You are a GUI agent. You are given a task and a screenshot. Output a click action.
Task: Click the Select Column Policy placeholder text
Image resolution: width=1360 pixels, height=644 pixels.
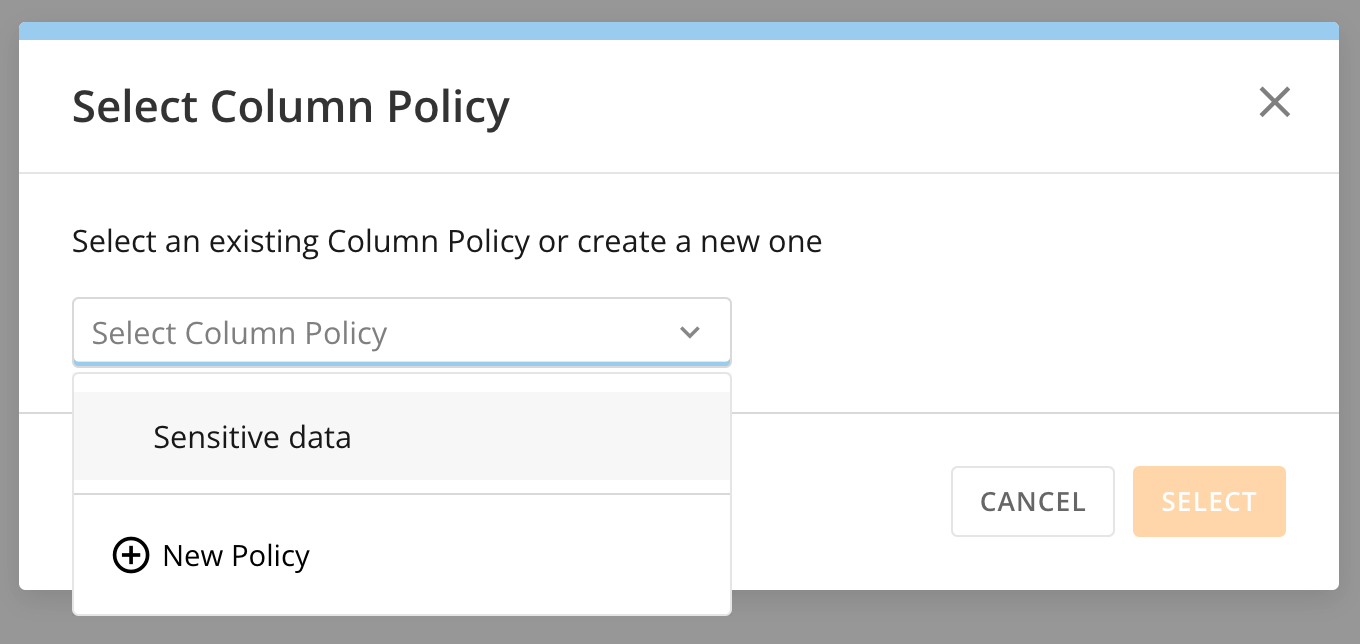point(239,332)
